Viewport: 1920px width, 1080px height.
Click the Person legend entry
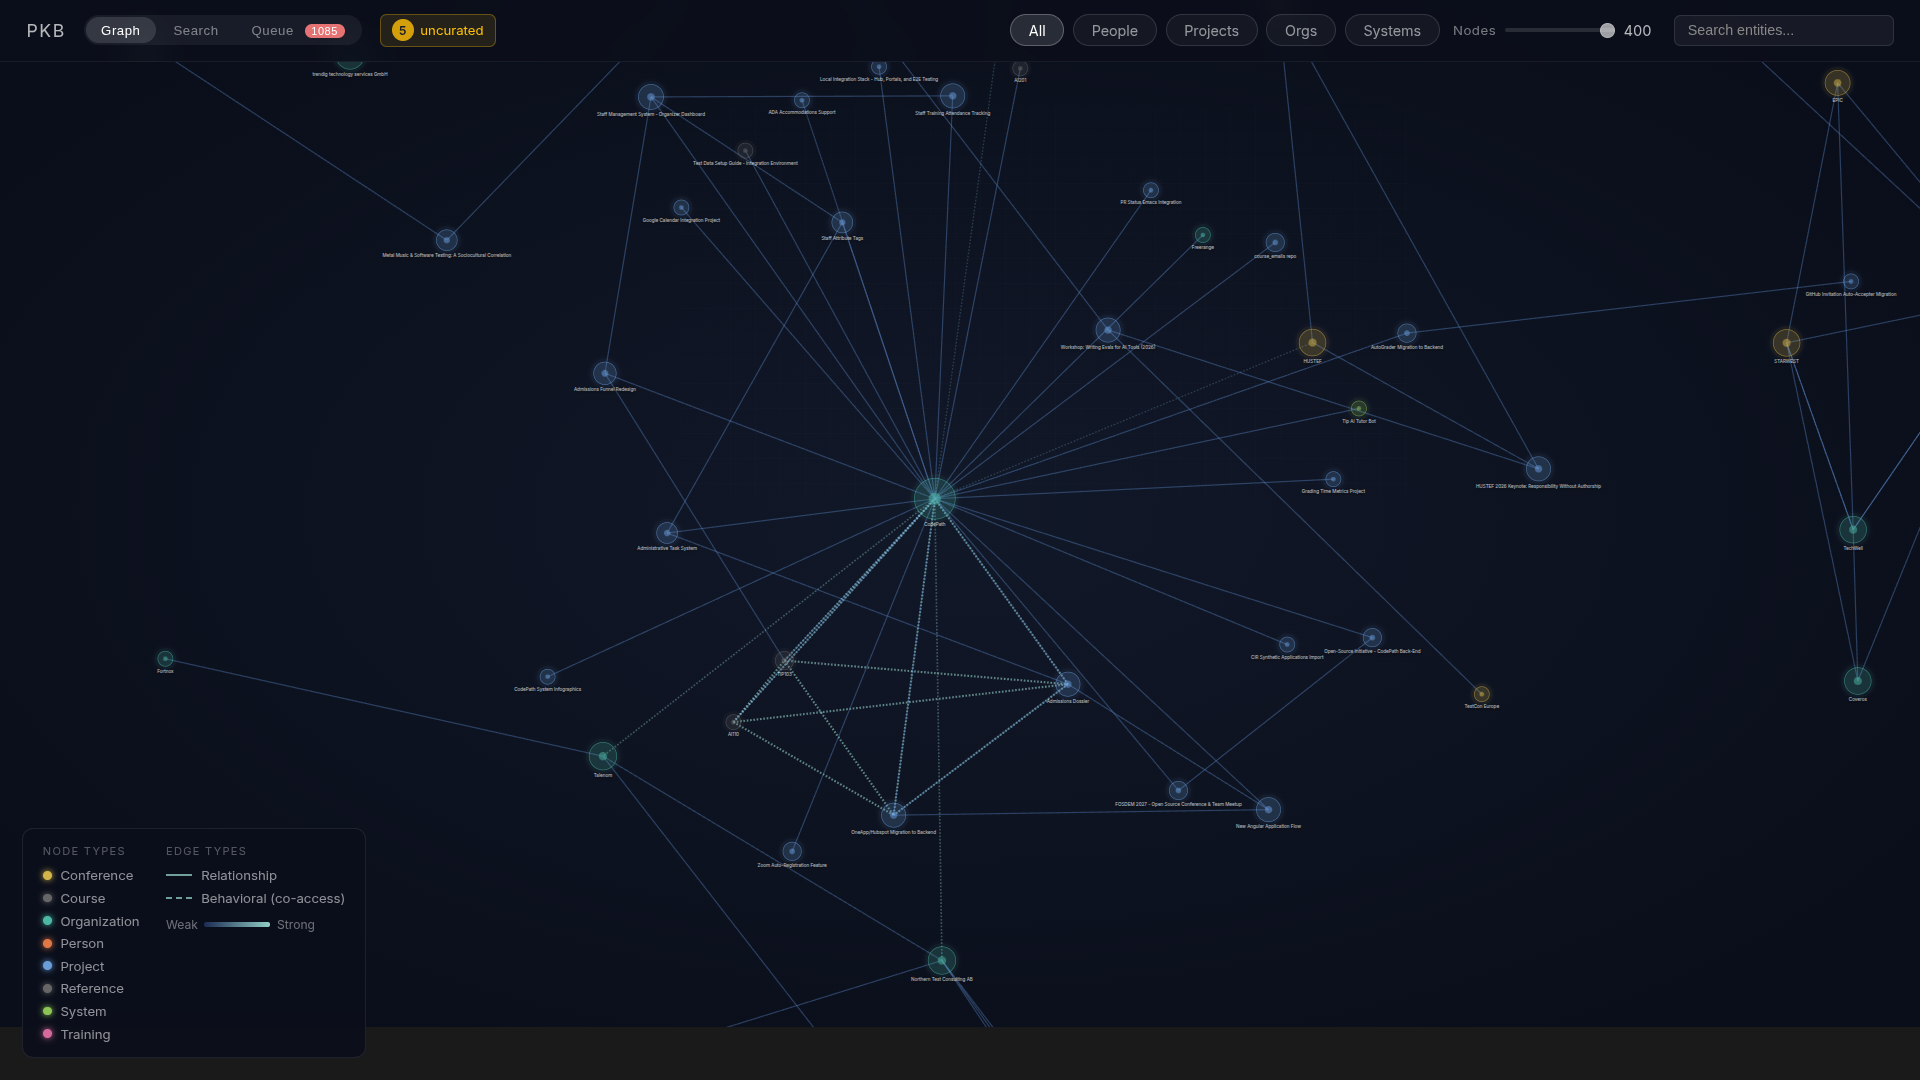click(73, 943)
